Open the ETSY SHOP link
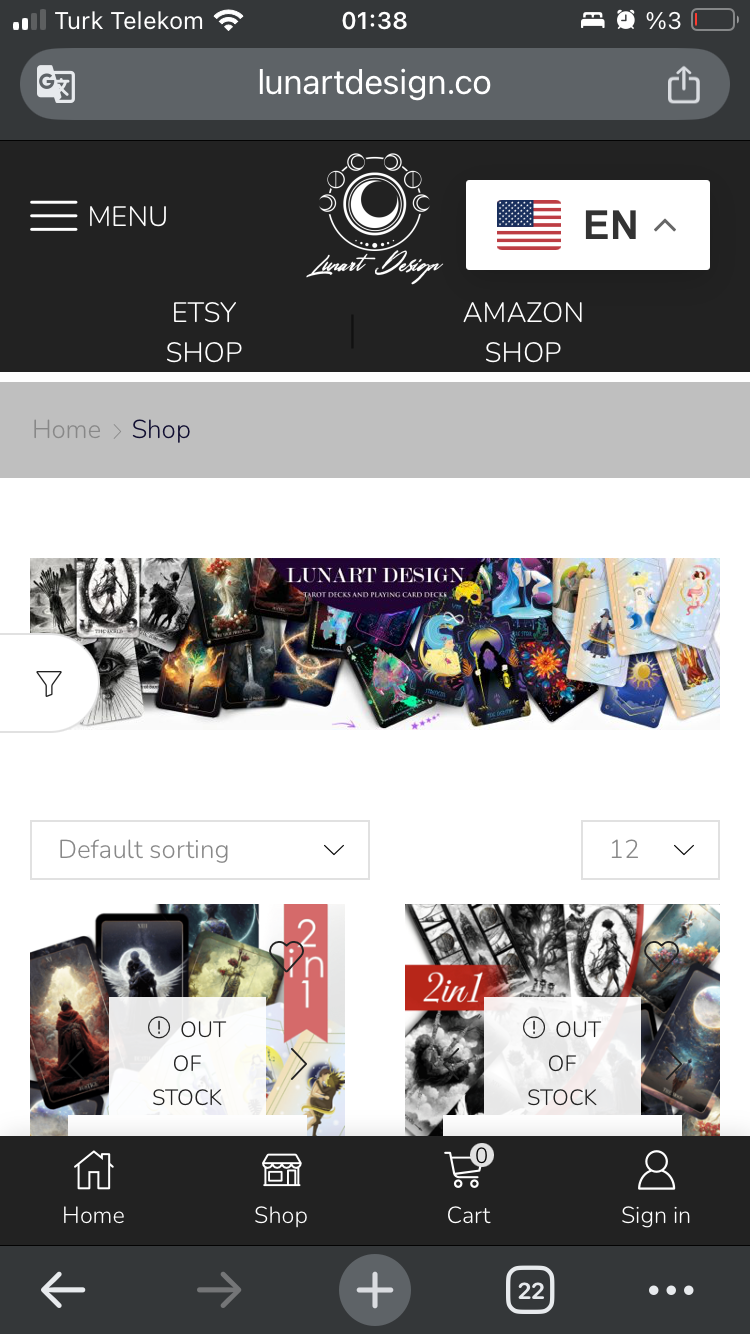The image size is (750, 1334). tap(204, 332)
